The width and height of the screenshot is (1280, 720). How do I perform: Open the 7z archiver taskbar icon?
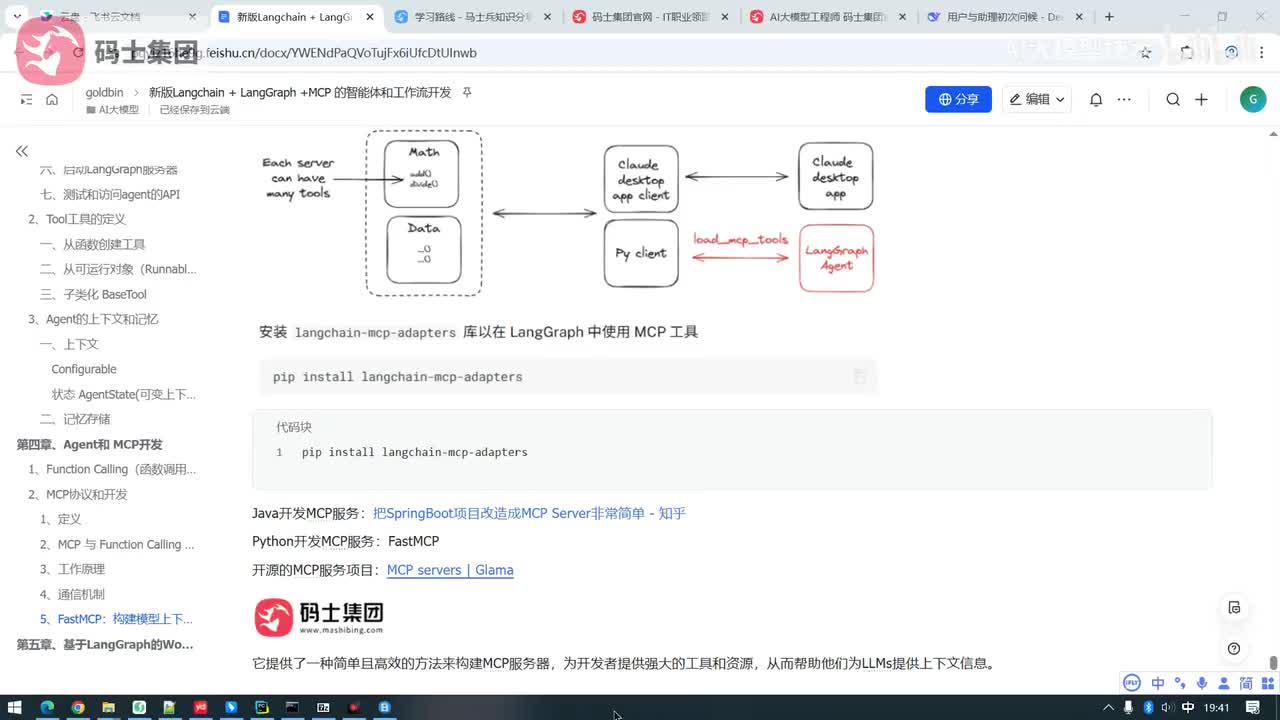tap(323, 708)
